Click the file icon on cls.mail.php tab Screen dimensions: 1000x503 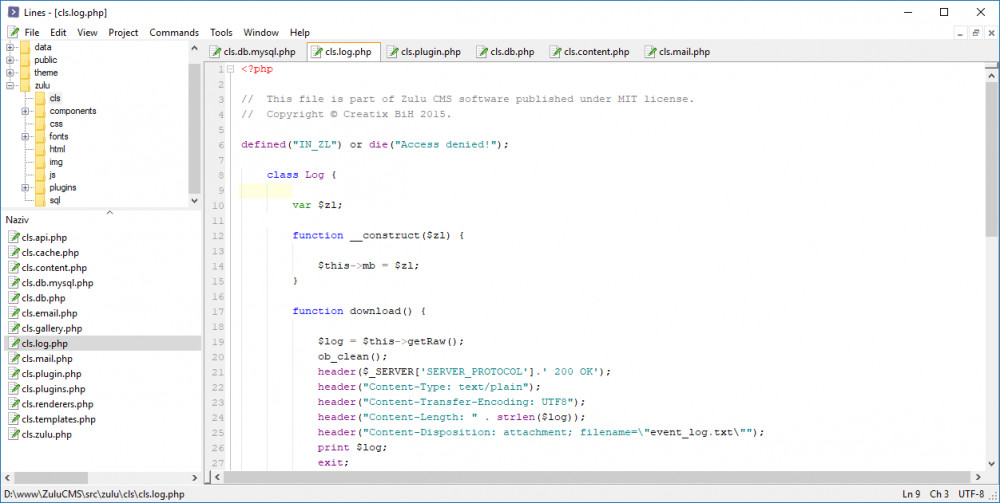651,52
